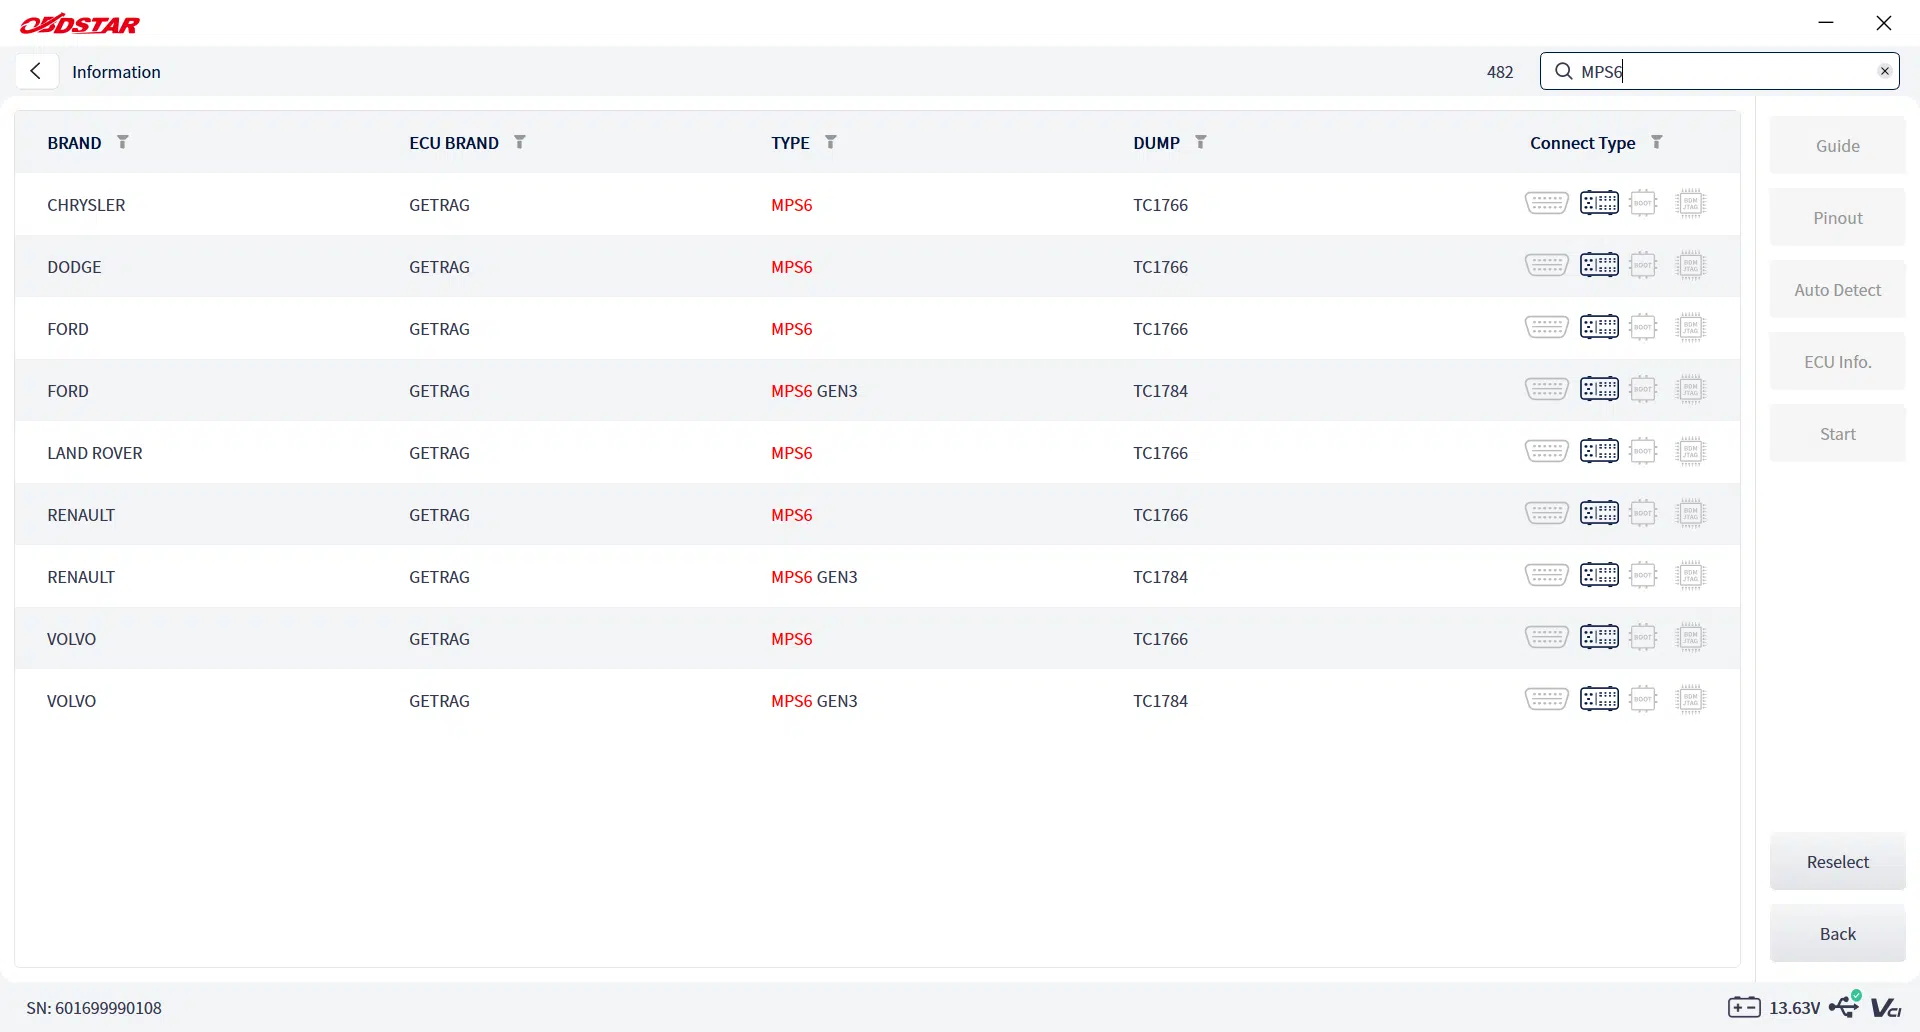Click the Information page title

coord(116,72)
